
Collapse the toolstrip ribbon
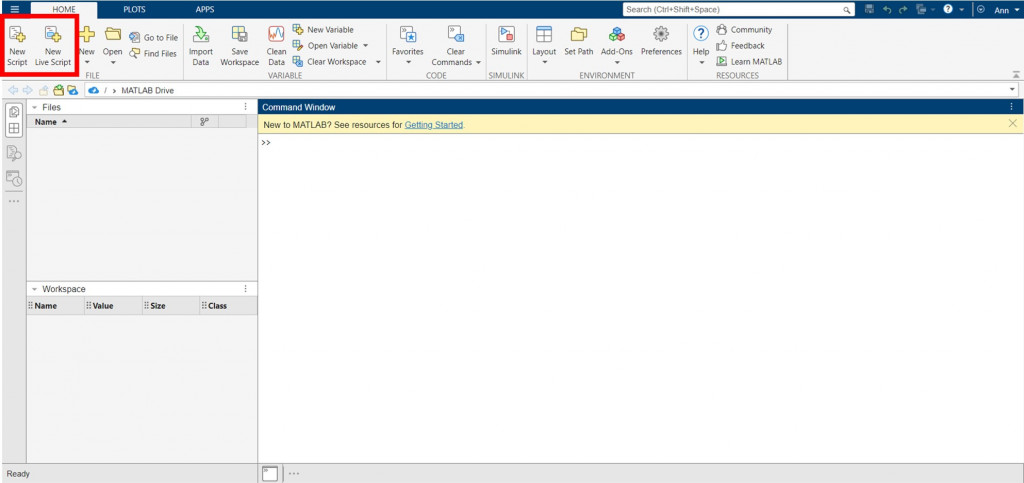point(1016,74)
